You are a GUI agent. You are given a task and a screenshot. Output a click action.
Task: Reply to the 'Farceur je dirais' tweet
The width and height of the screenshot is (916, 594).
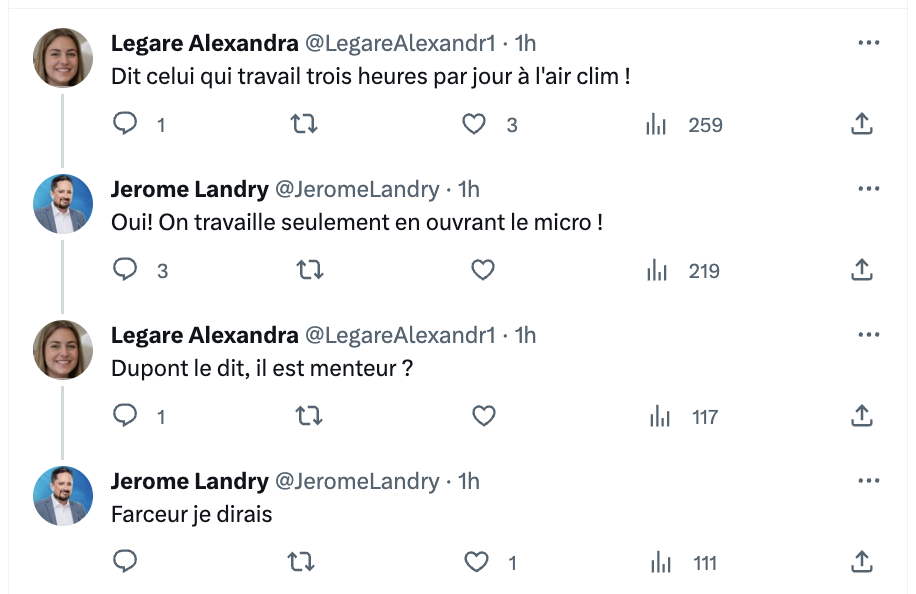point(124,561)
